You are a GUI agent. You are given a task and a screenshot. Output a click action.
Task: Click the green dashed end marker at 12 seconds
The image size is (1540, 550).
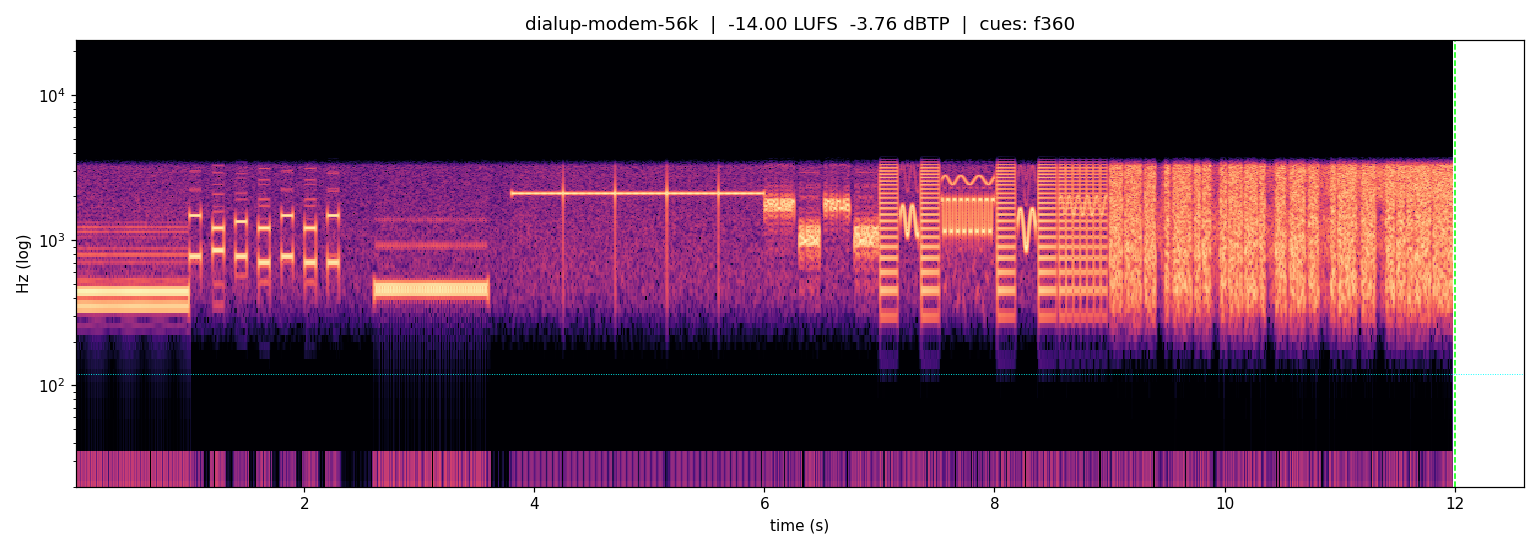coord(1454,264)
